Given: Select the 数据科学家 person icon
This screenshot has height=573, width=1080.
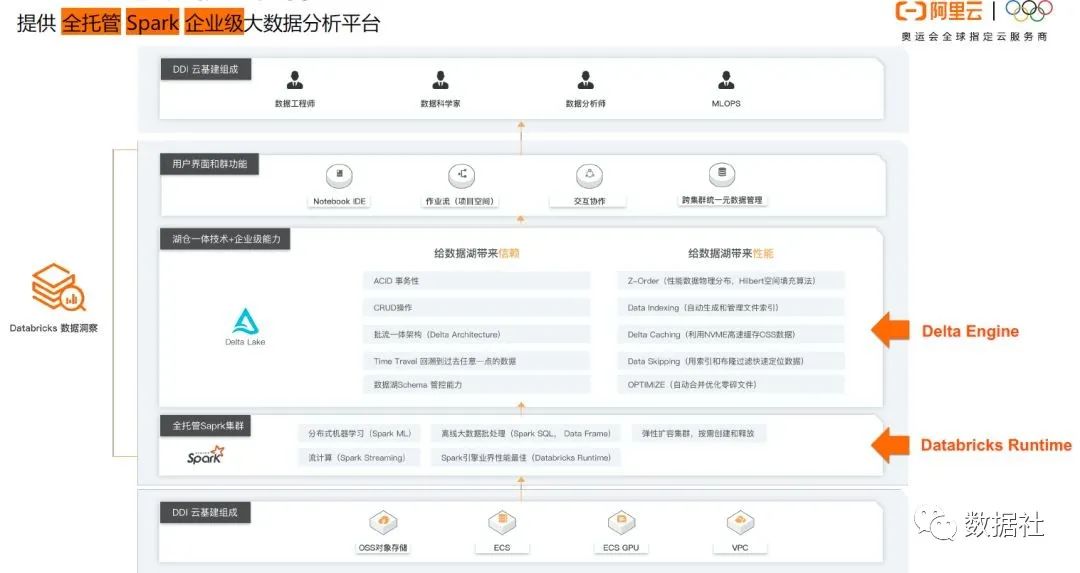Looking at the screenshot, I should (x=440, y=80).
